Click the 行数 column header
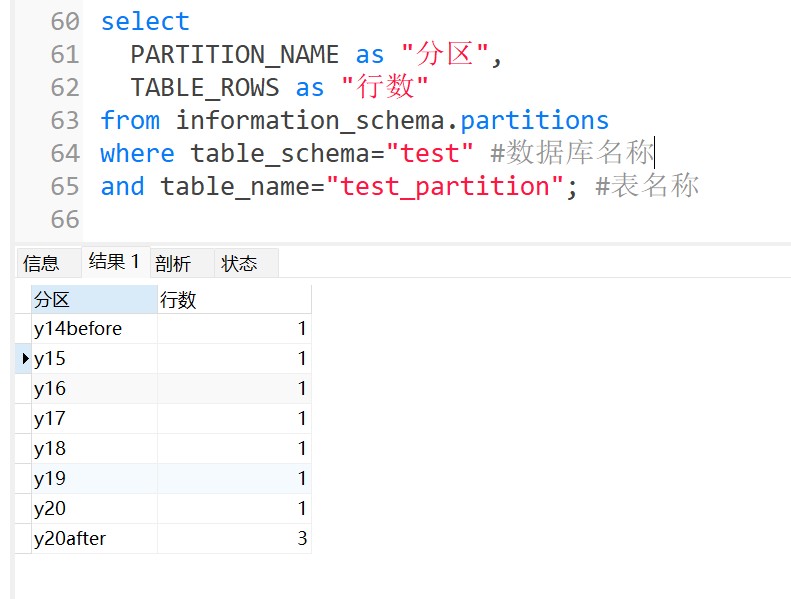The width and height of the screenshot is (791, 599). pos(233,299)
